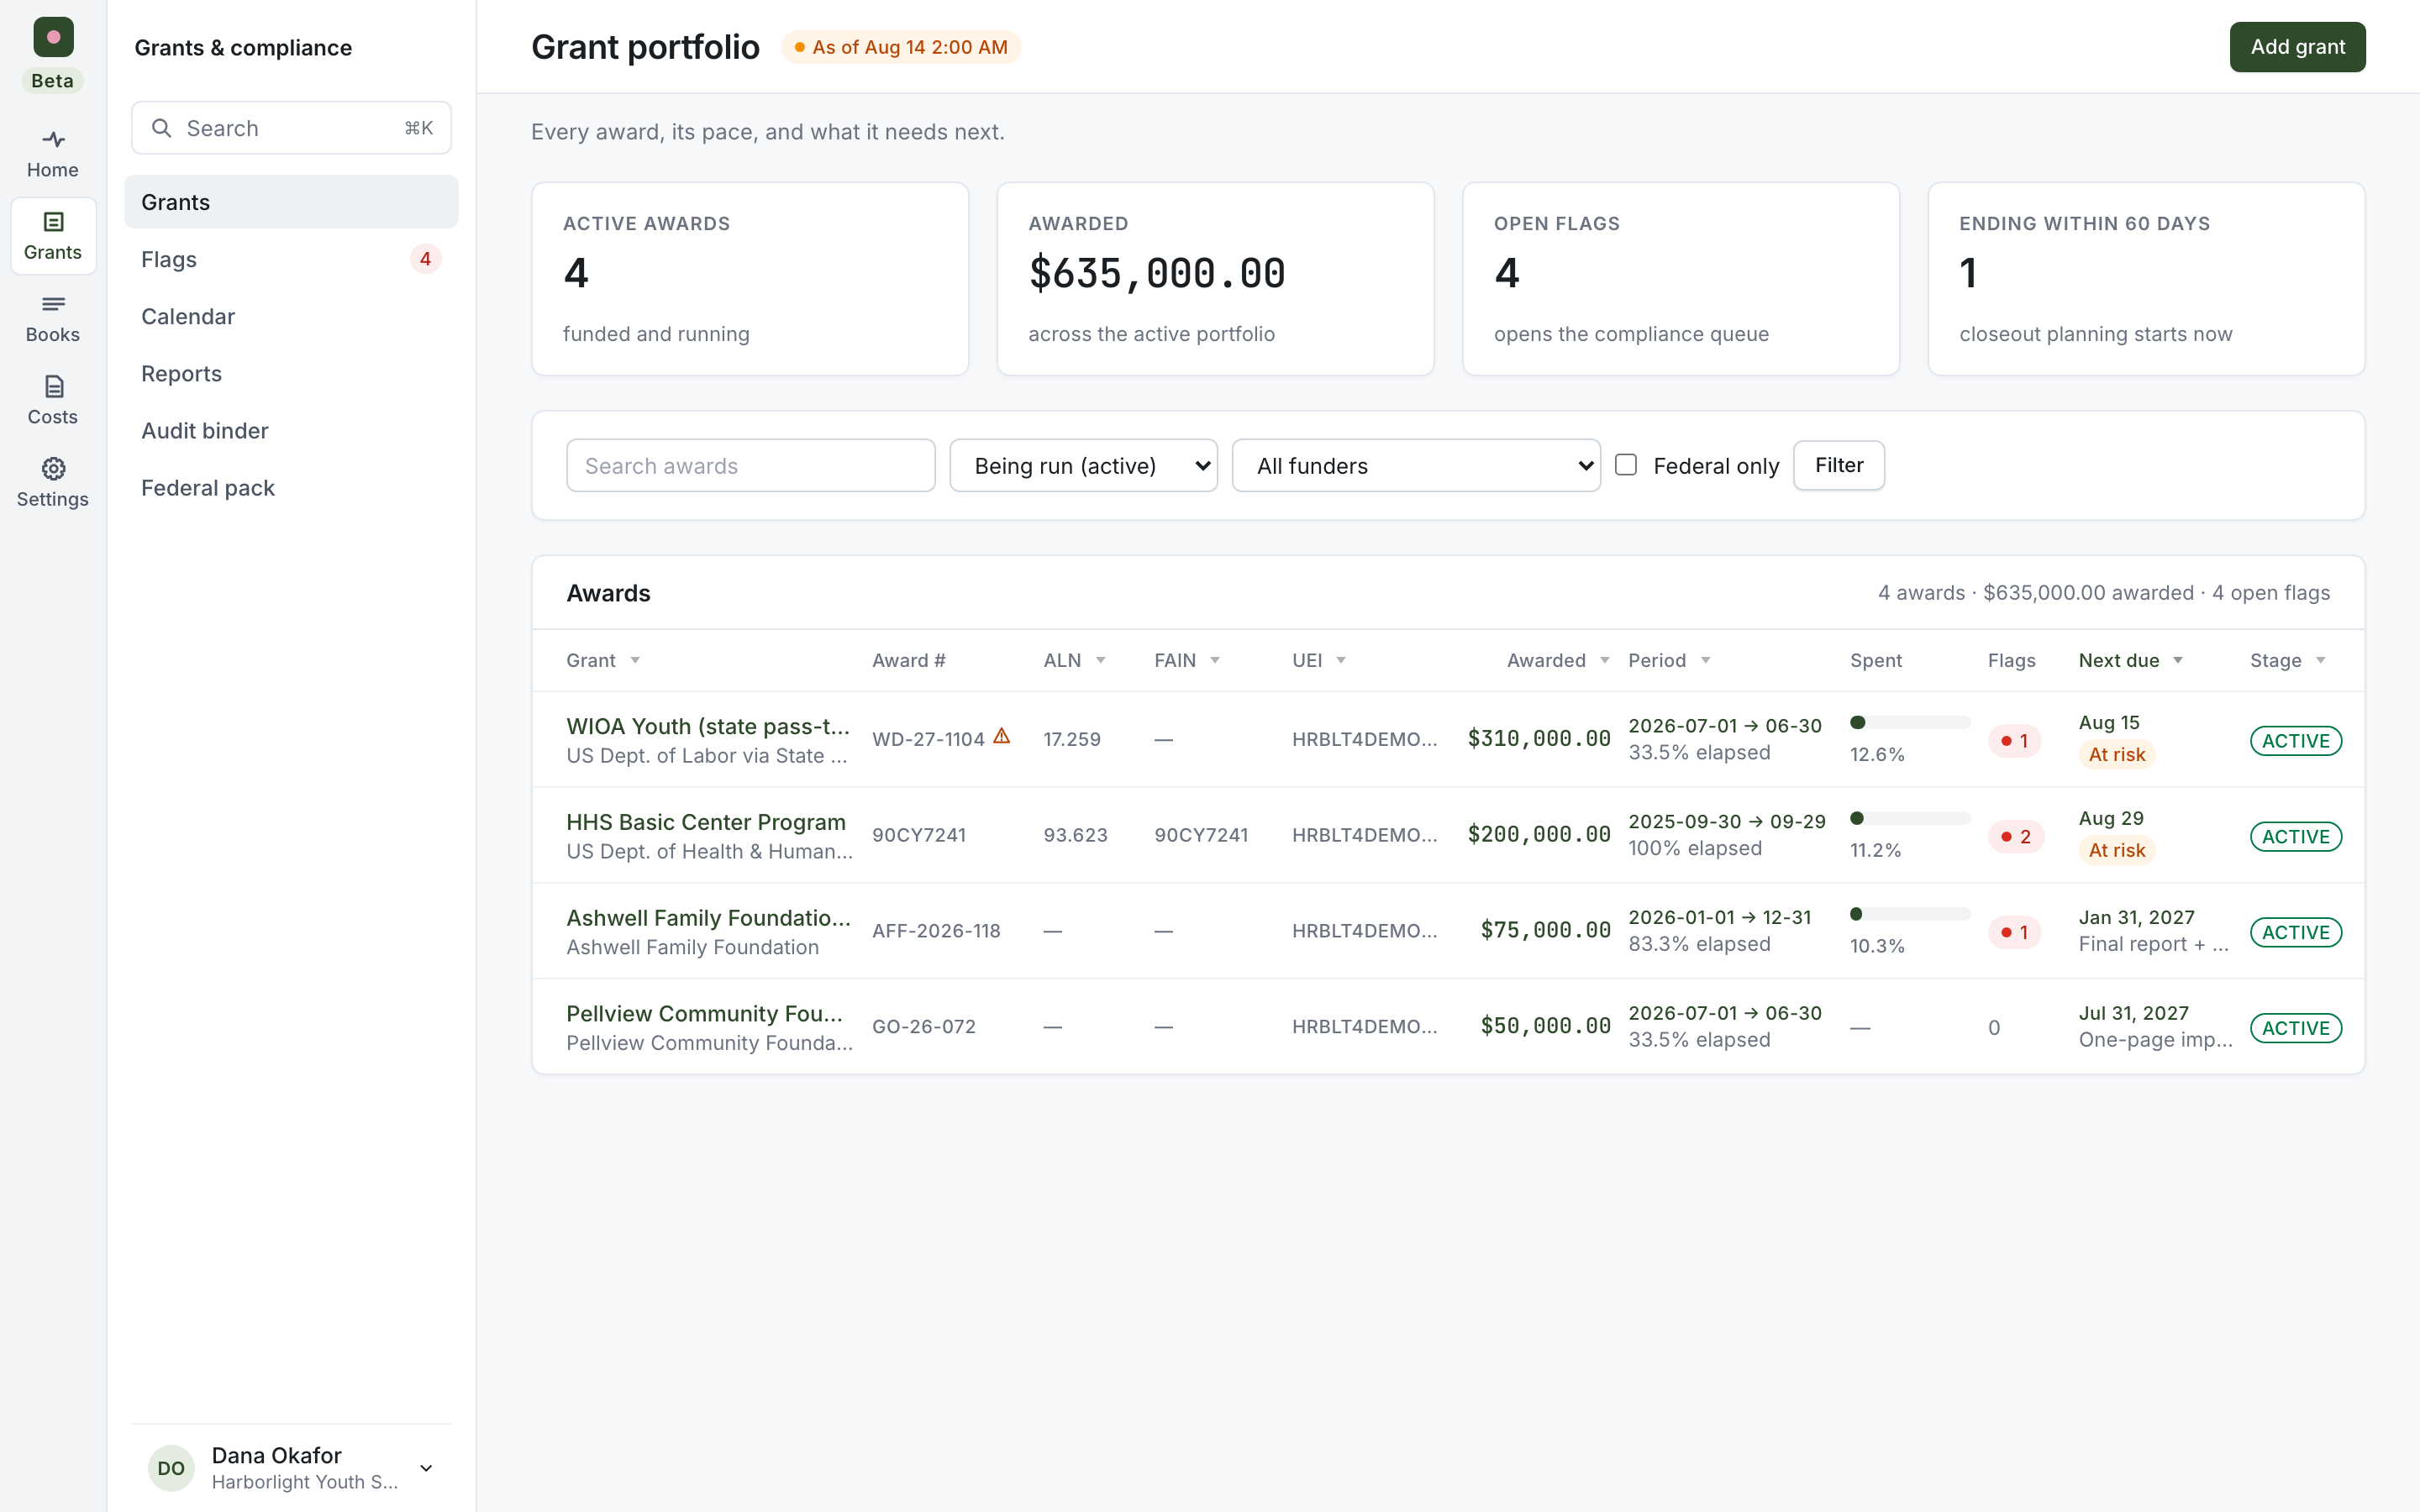Image resolution: width=2420 pixels, height=1512 pixels.
Task: Apply the Filter button
Action: (x=1838, y=465)
